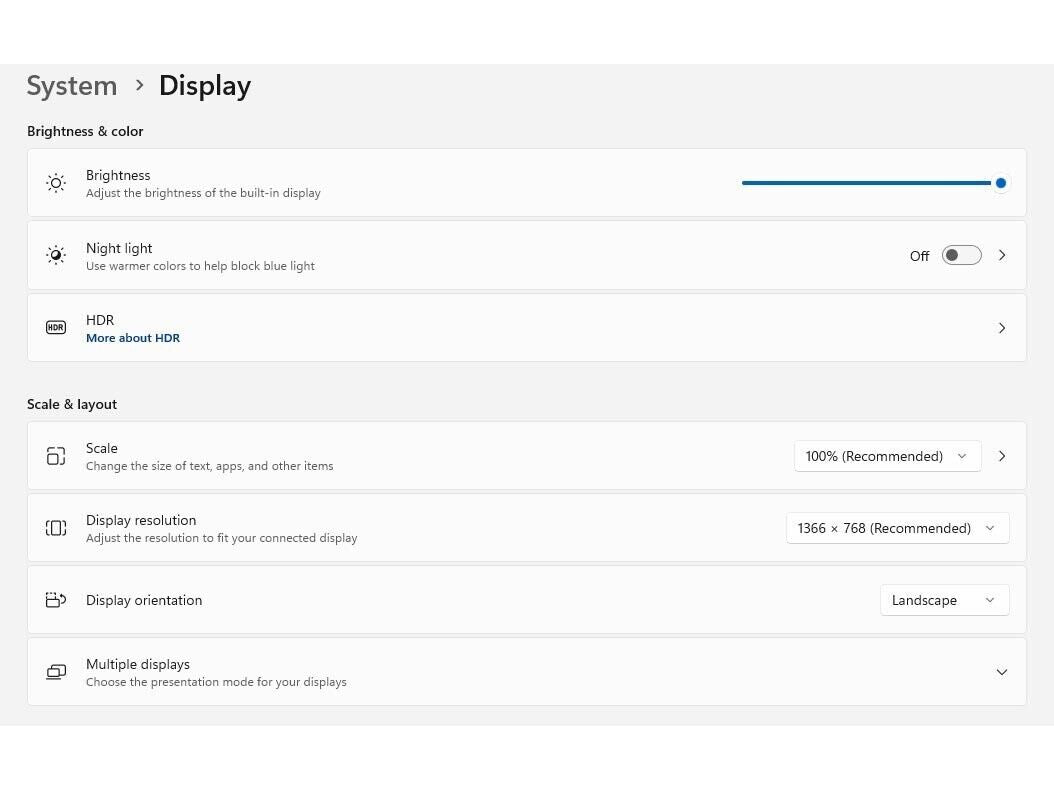Screen dimensions: 1054x790
Task: Click the Night light icon
Action: coord(56,256)
